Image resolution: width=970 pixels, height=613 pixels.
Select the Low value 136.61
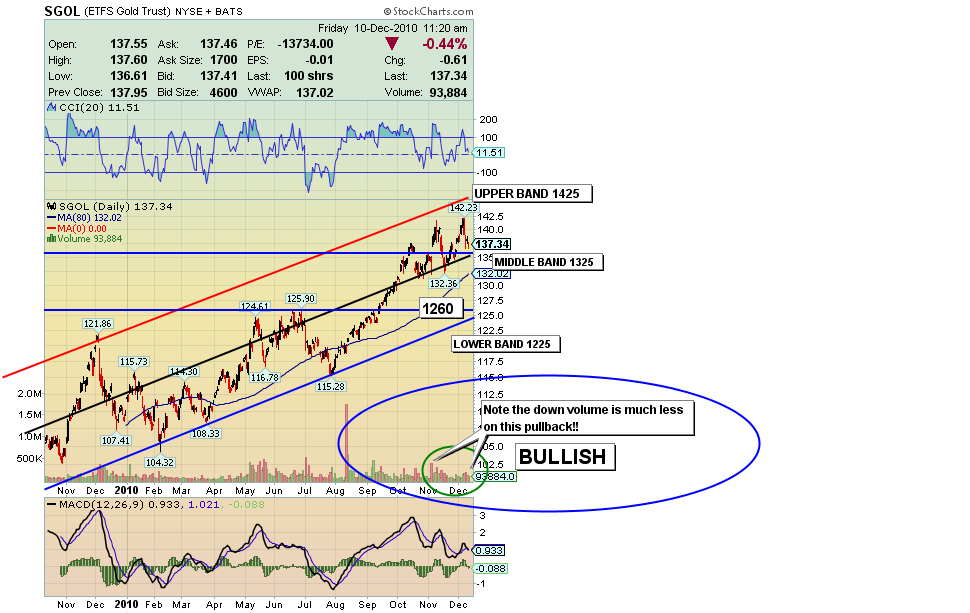point(129,76)
